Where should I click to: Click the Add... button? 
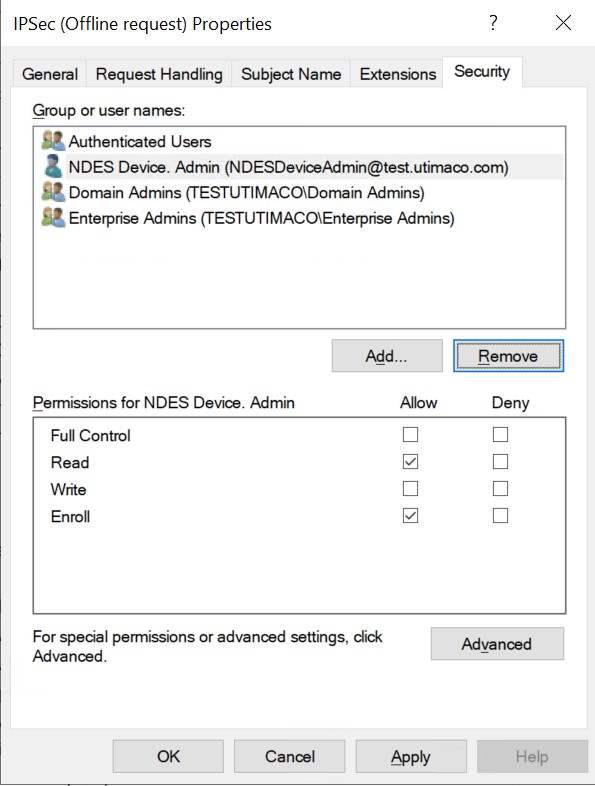(387, 356)
